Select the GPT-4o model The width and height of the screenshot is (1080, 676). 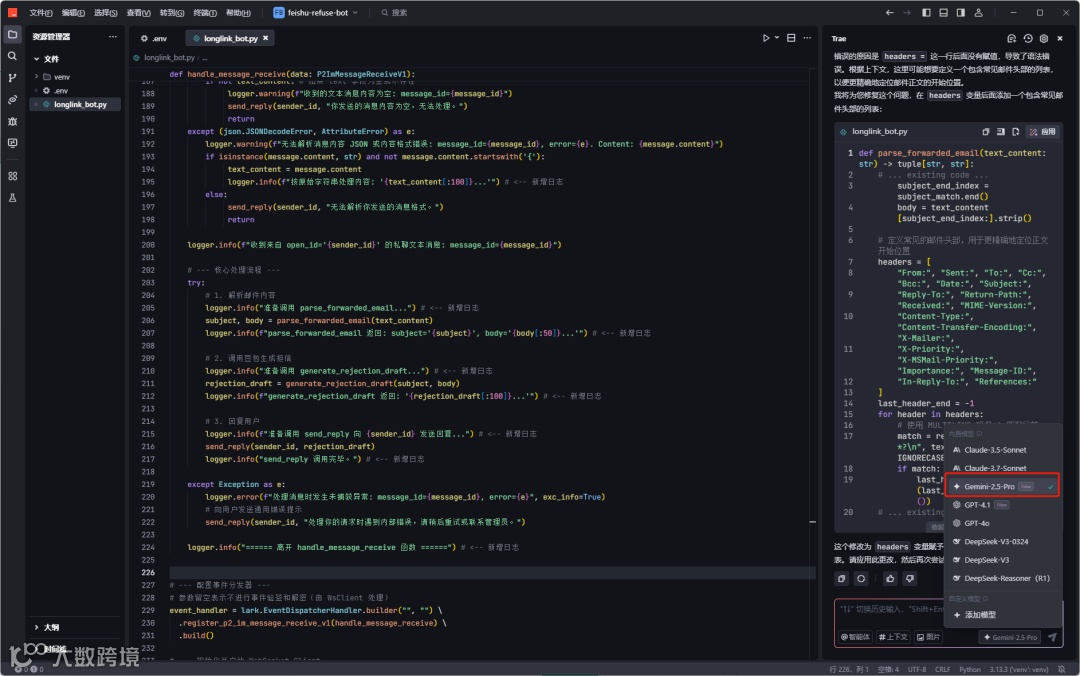(x=1001, y=523)
